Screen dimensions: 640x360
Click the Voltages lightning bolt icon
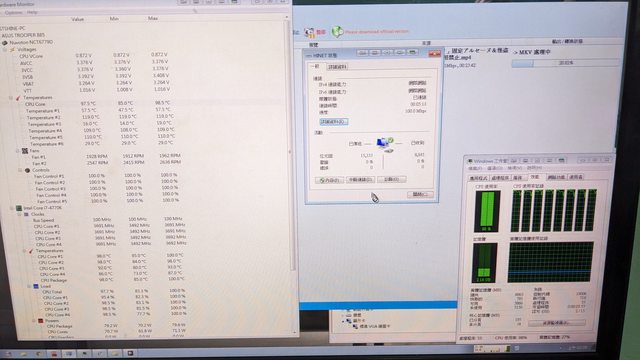pyautogui.click(x=12, y=49)
